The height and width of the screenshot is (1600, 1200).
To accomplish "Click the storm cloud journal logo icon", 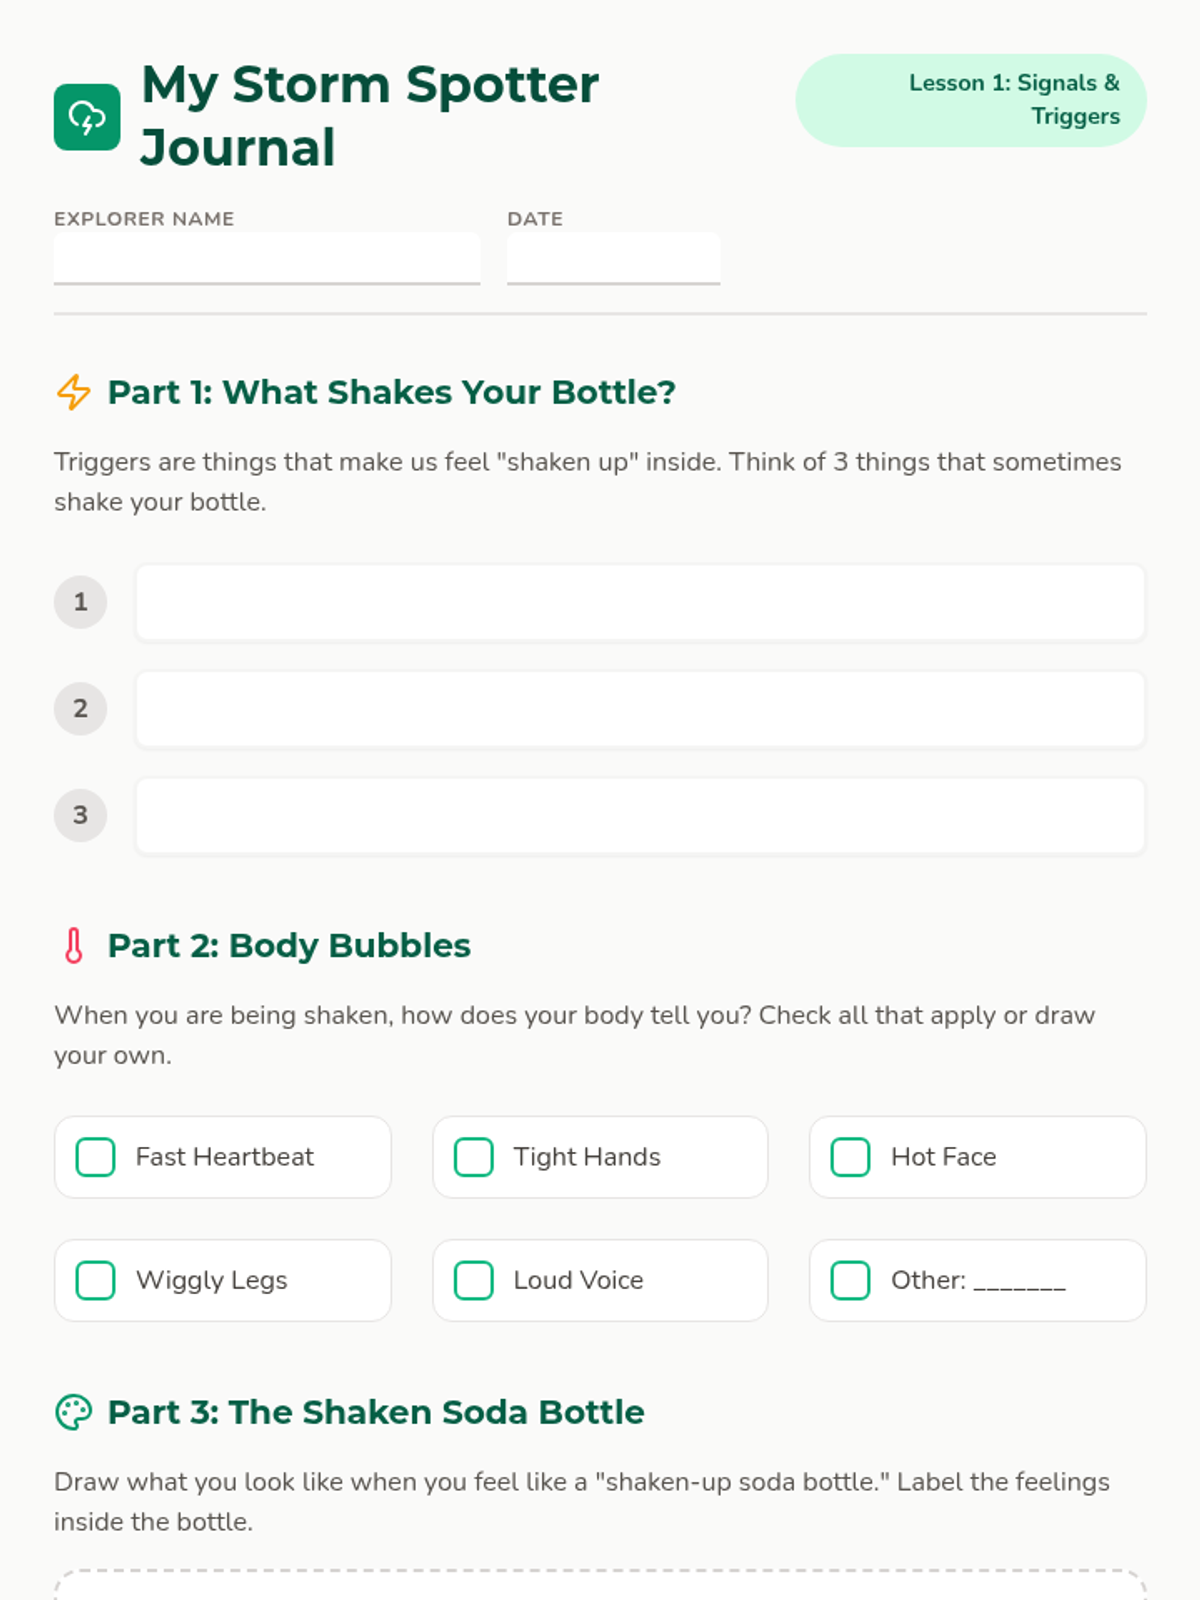I will coord(87,117).
